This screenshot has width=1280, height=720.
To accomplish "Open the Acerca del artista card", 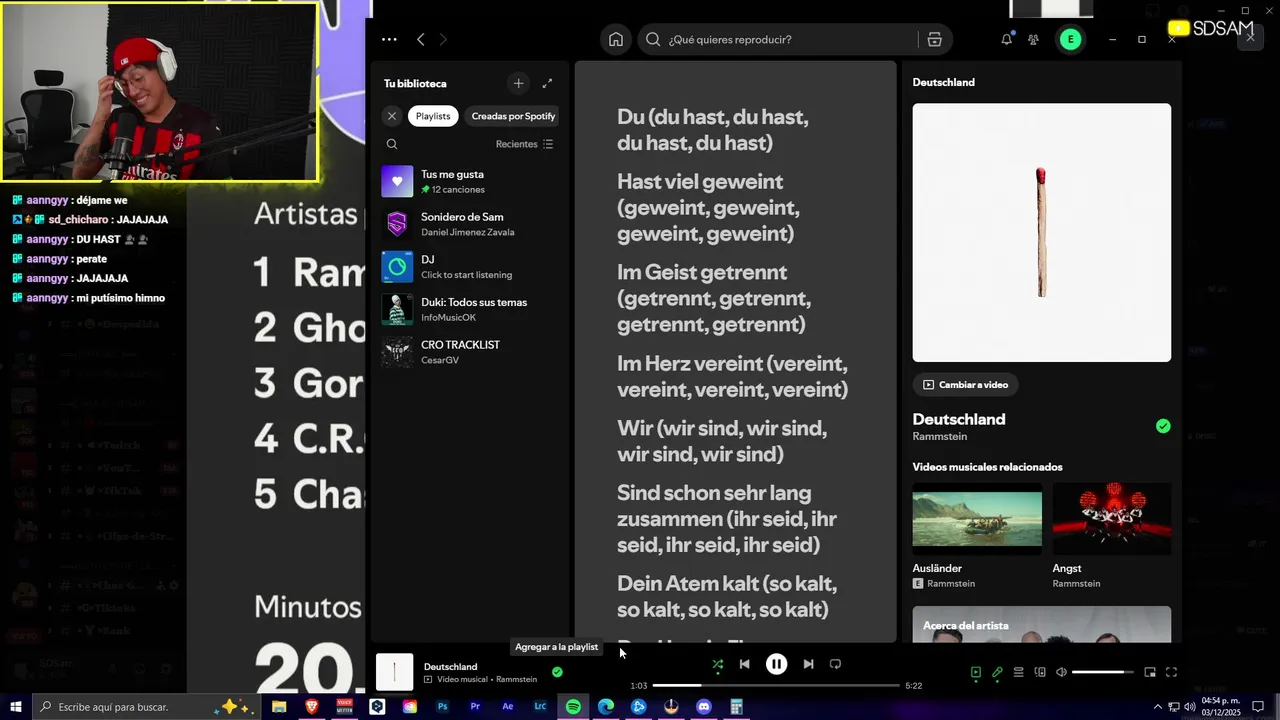I will click(1041, 624).
